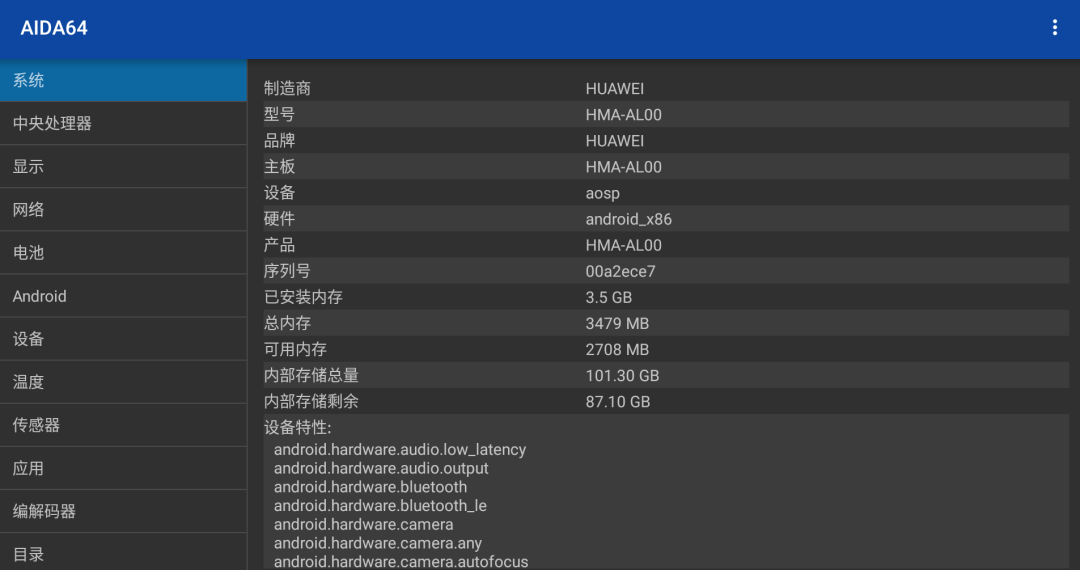Select the 2708 MB available memory value

click(x=617, y=350)
